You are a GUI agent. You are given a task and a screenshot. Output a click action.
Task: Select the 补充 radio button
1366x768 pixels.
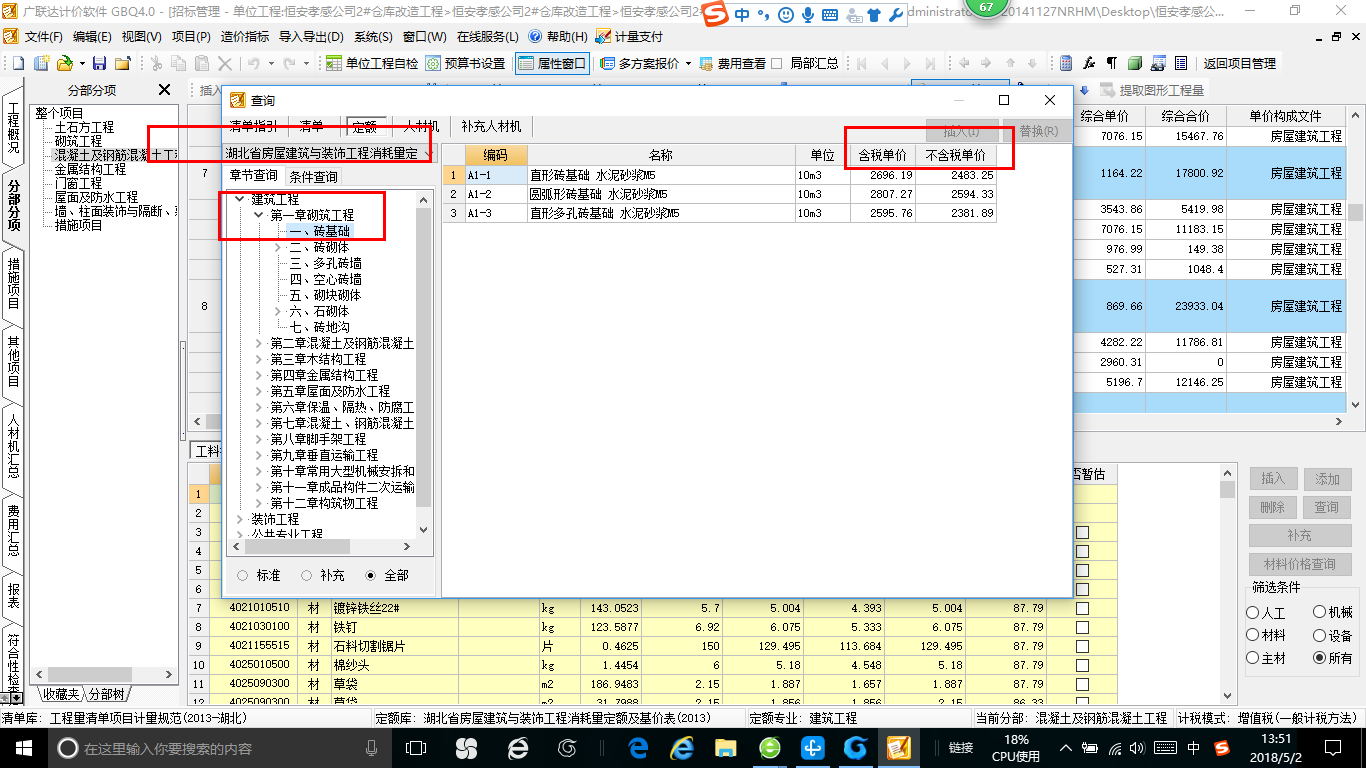pyautogui.click(x=306, y=575)
